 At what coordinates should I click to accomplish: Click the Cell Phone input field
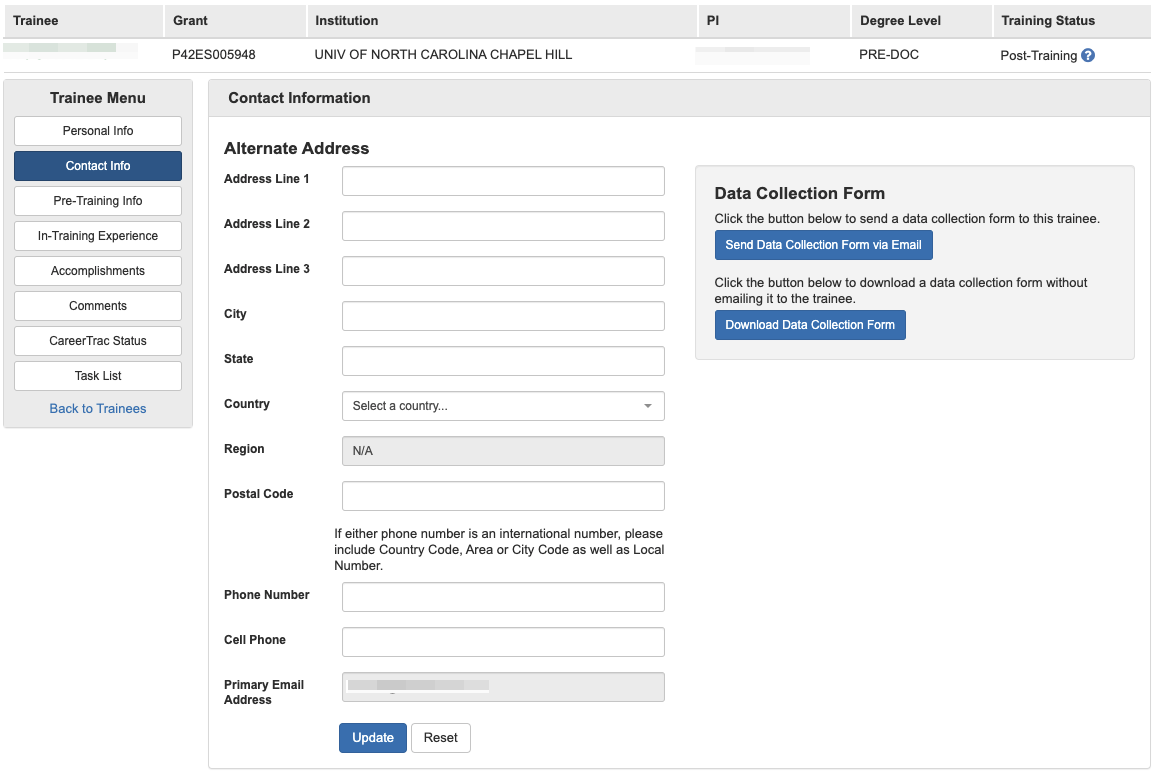tap(503, 642)
